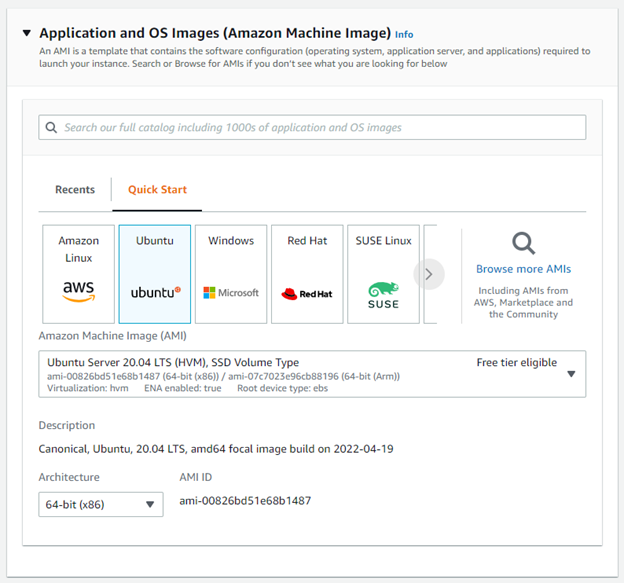
Task: Open the Ubuntu Server 20.04 LTS AMI dropdown
Action: (x=312, y=374)
